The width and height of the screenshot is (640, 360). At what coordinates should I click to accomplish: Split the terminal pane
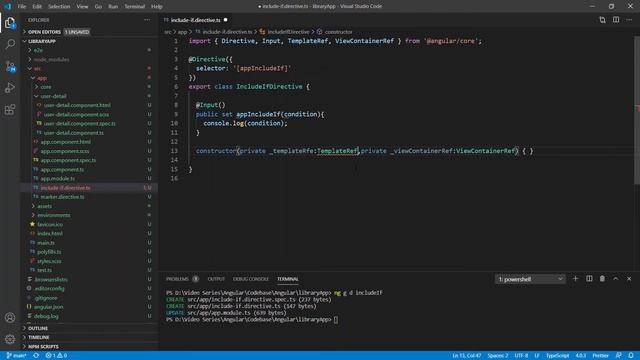[x=589, y=279]
